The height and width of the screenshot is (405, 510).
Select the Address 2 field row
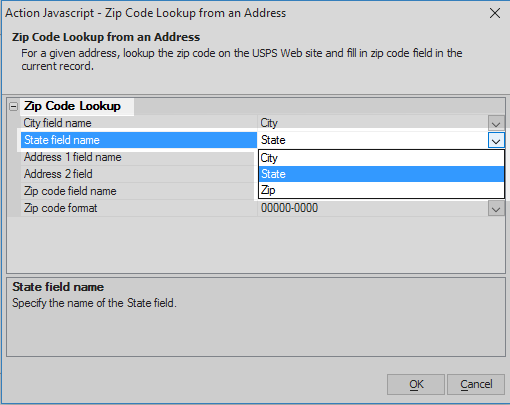(x=139, y=174)
